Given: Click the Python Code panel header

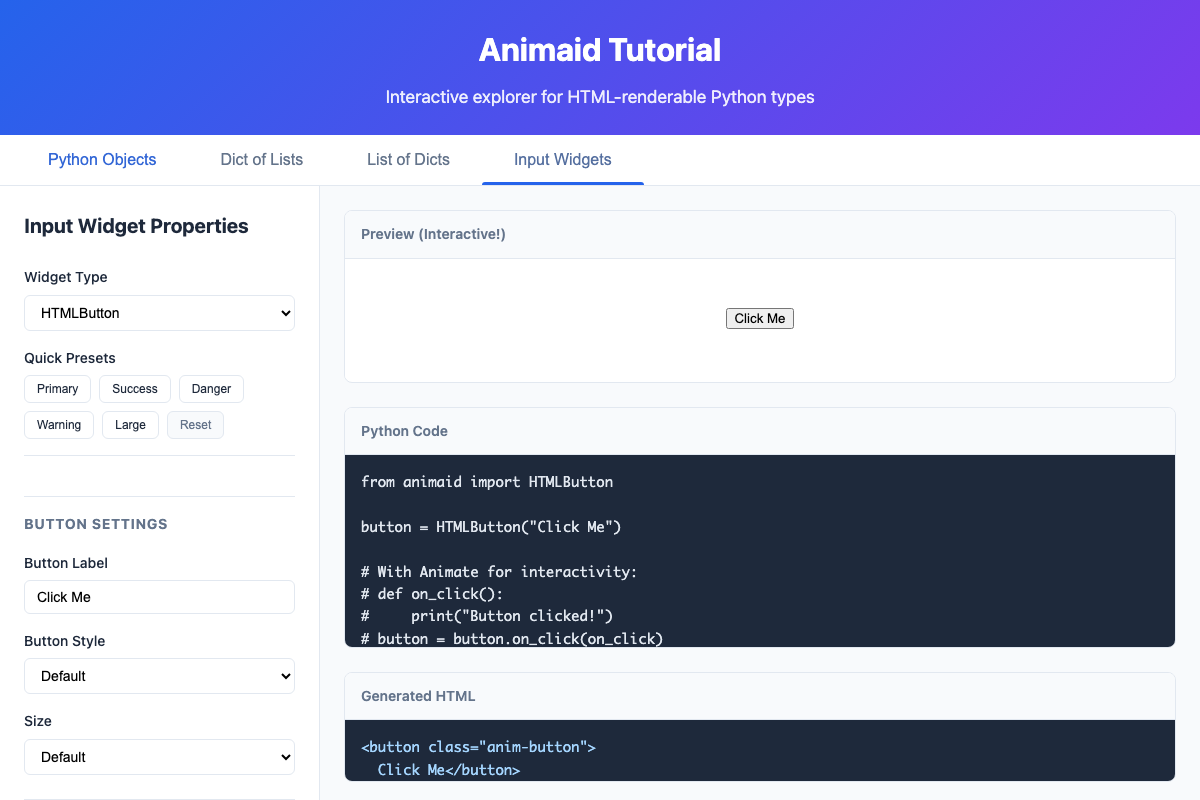Looking at the screenshot, I should [x=404, y=431].
